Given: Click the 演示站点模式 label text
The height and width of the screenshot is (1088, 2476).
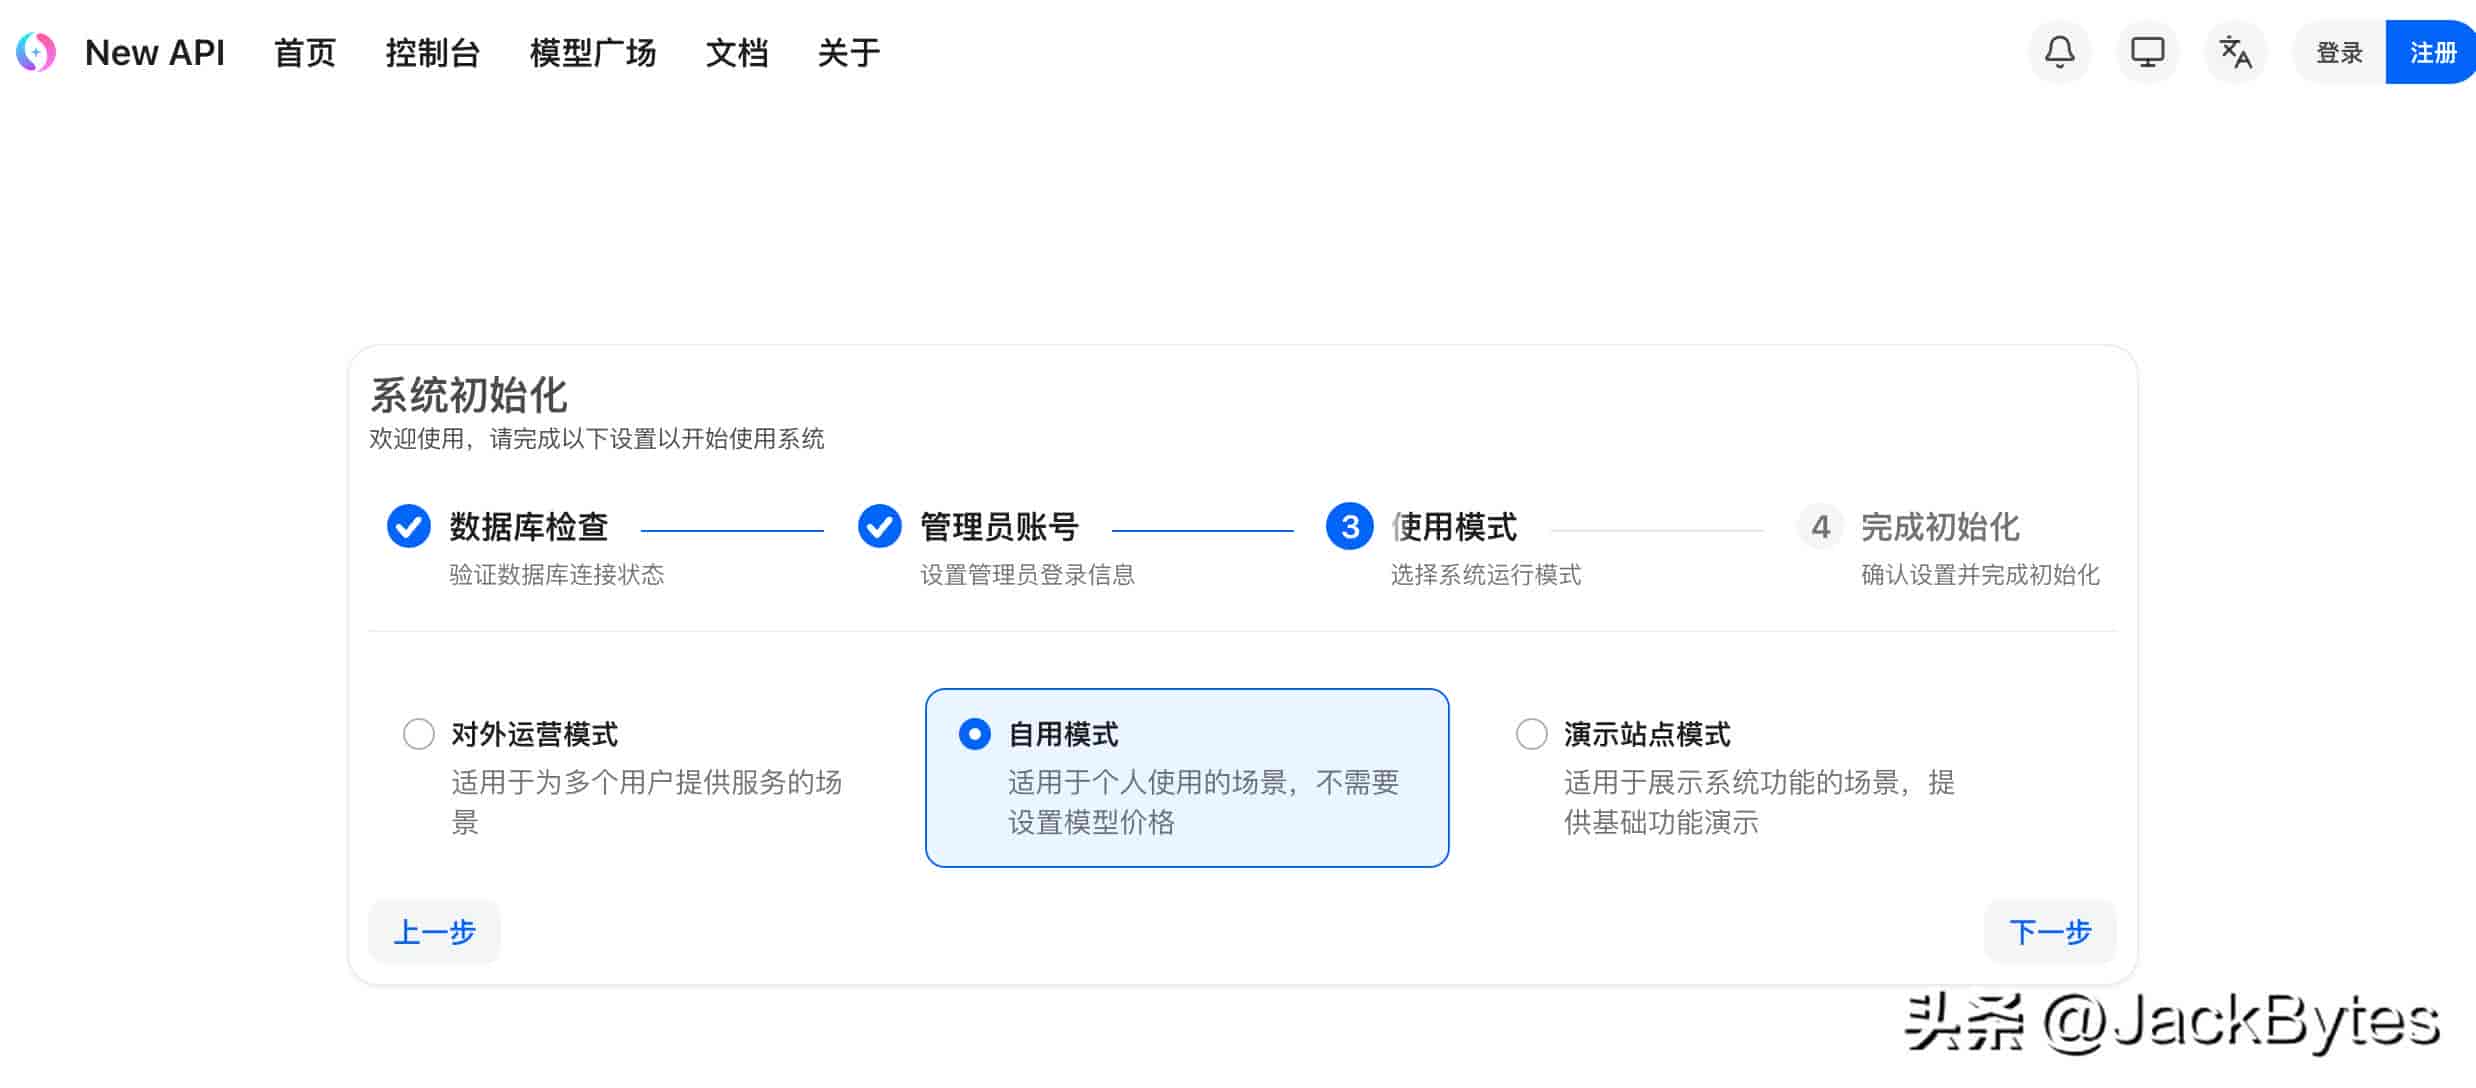Looking at the screenshot, I should 1647,735.
